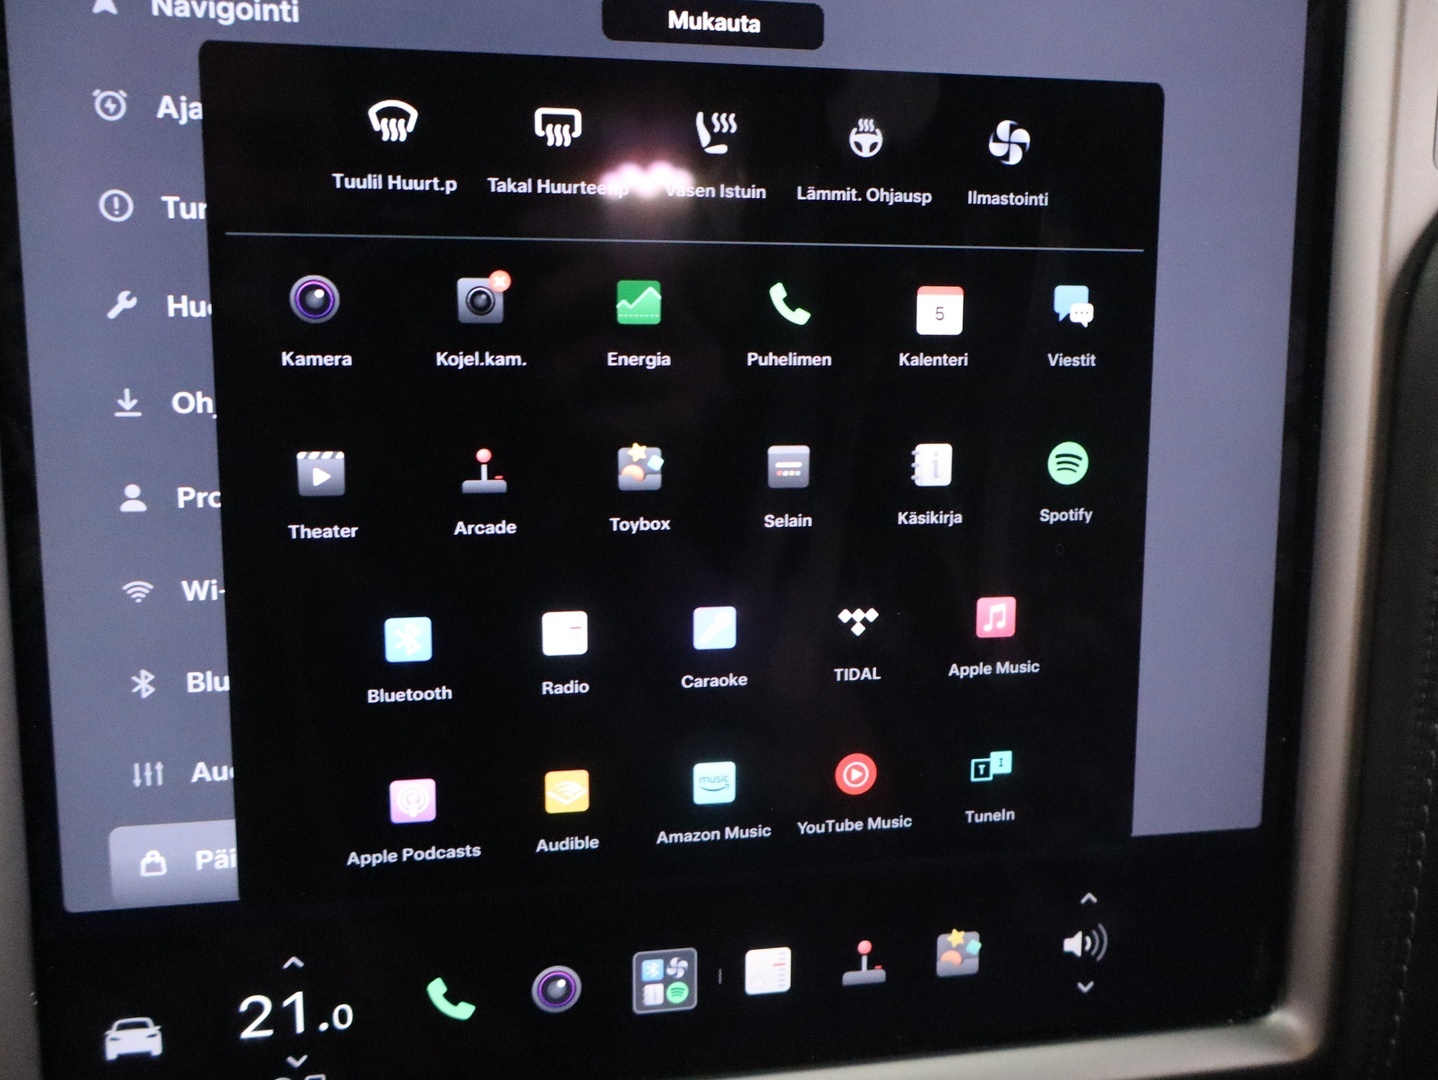Viewport: 1438px width, 1080px height.
Task: Toggle rear defrost (Takal Huurteenp)
Action: (x=557, y=151)
